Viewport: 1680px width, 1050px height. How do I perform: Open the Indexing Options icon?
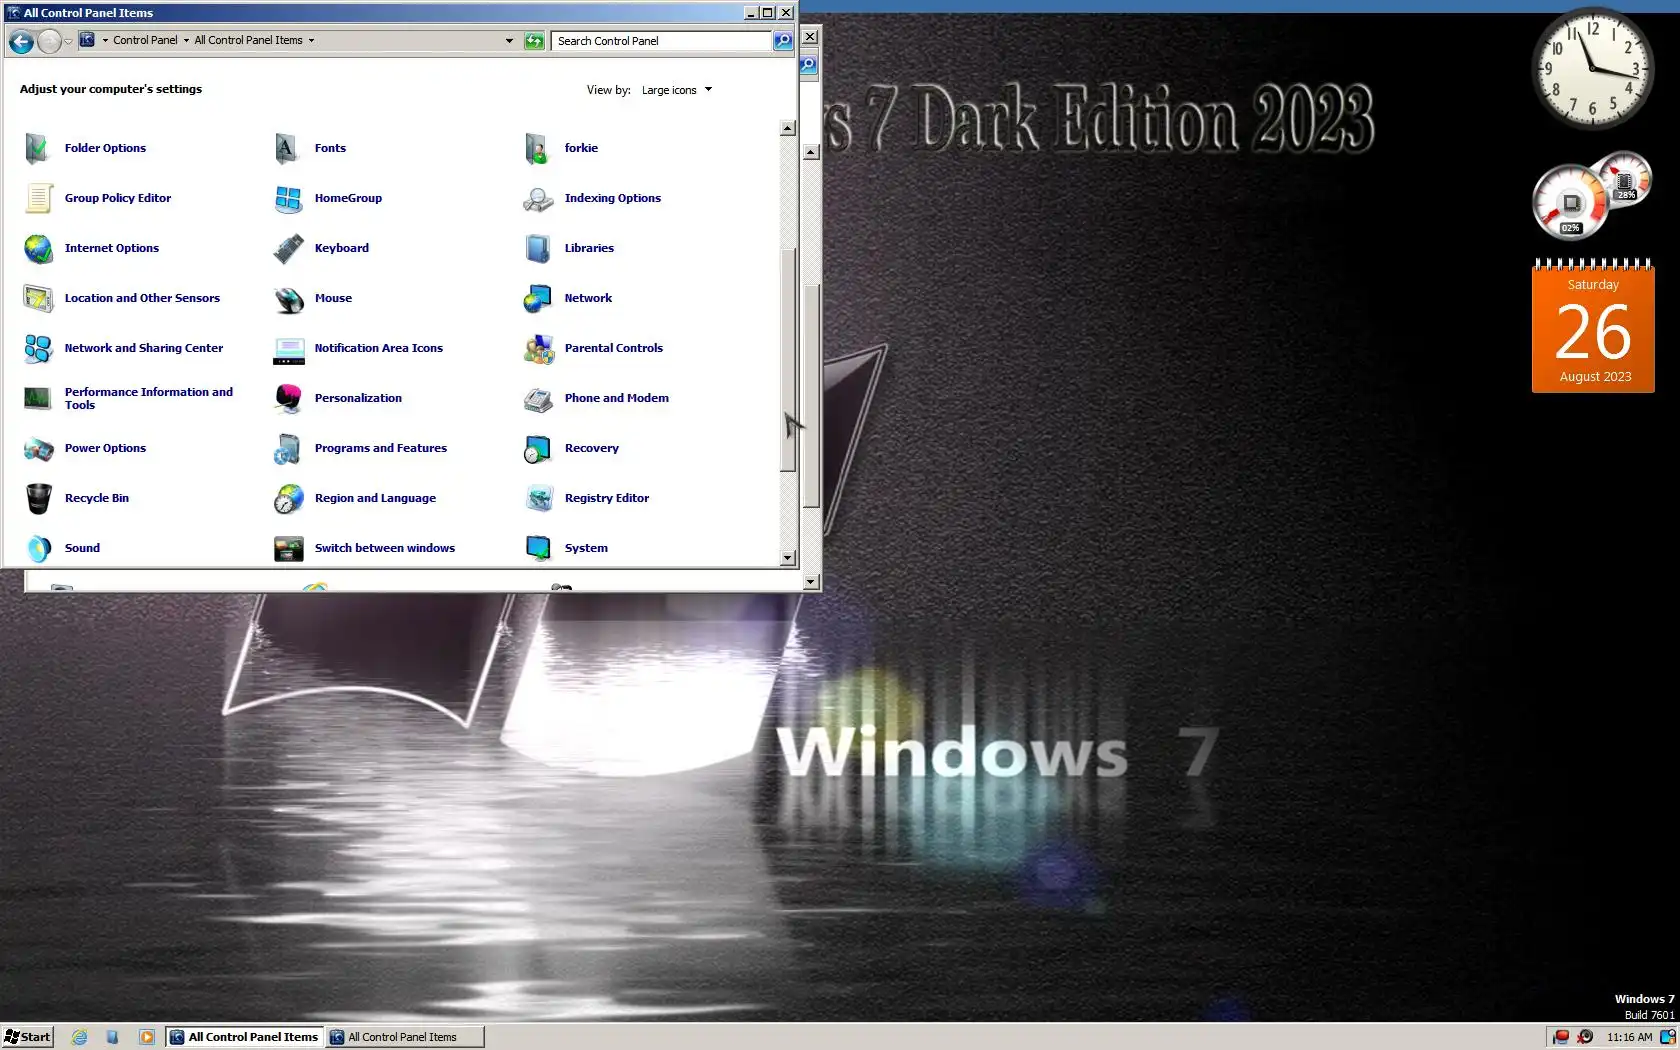538,198
